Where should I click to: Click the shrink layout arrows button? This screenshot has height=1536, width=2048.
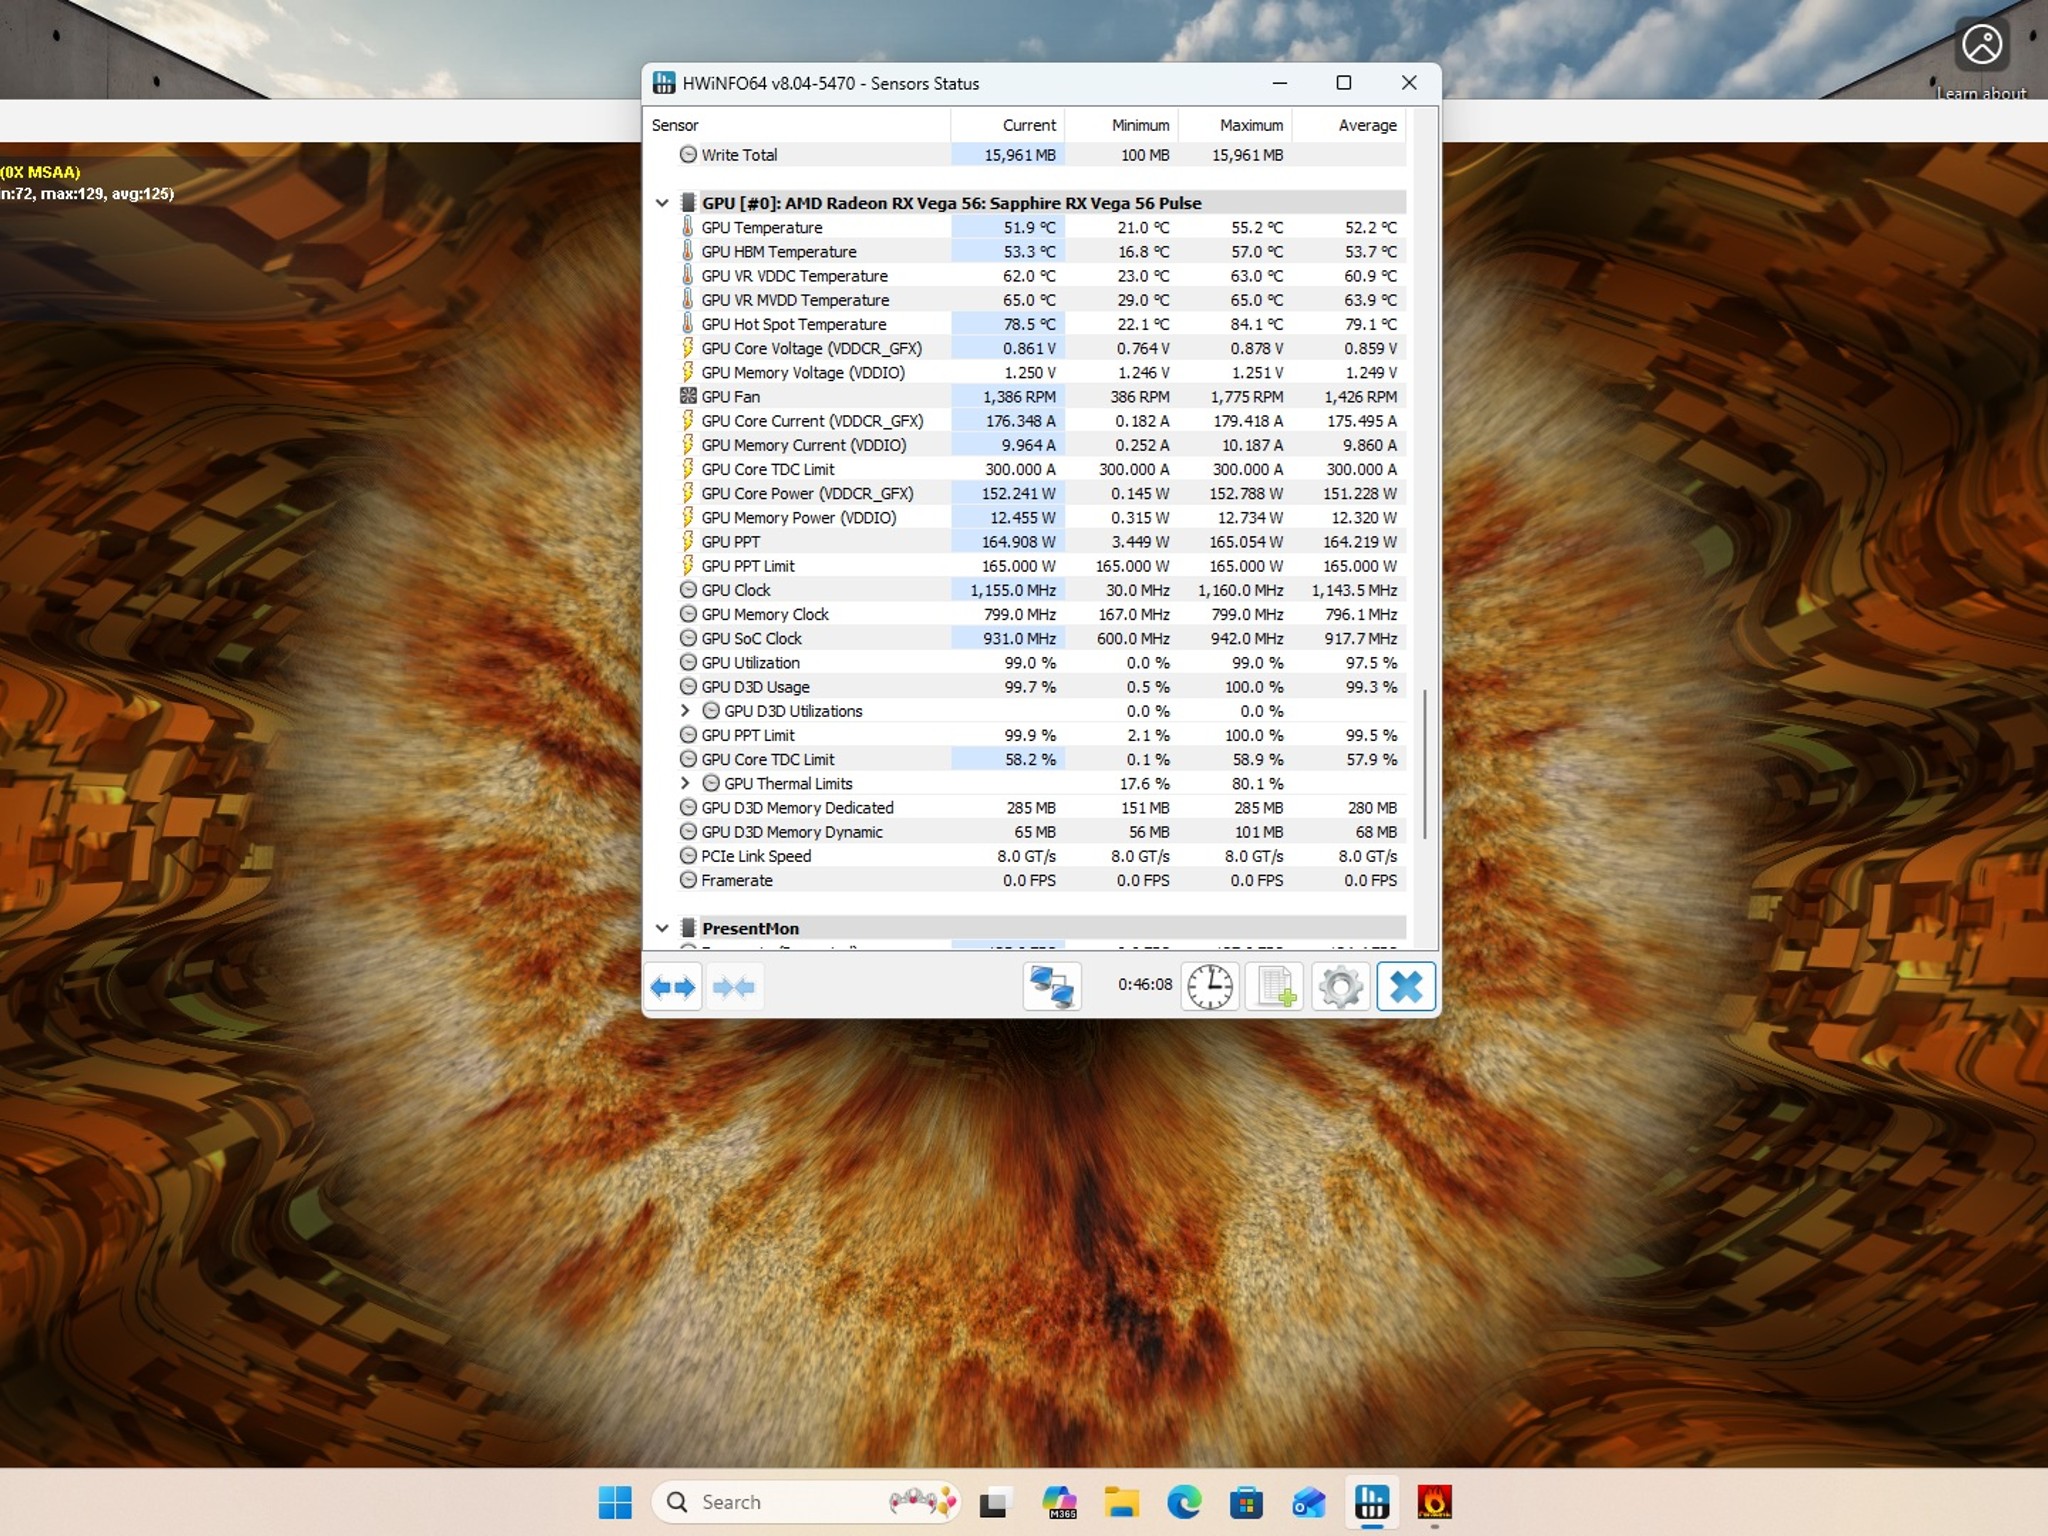[734, 987]
